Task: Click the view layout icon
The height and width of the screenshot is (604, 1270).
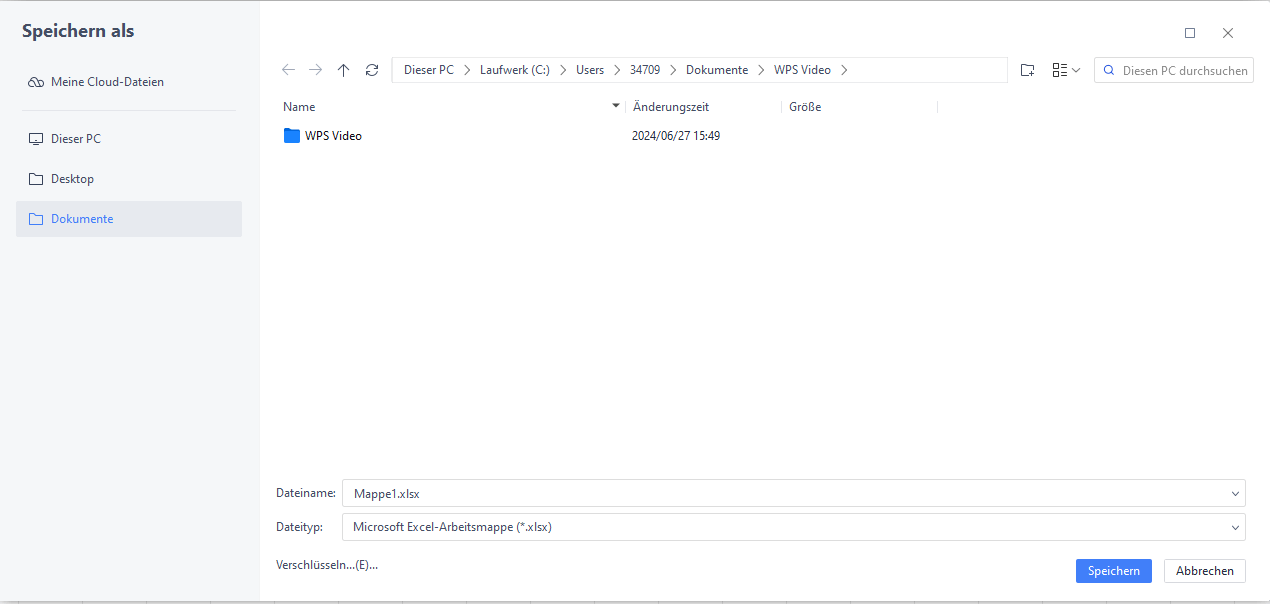Action: pyautogui.click(x=1060, y=69)
